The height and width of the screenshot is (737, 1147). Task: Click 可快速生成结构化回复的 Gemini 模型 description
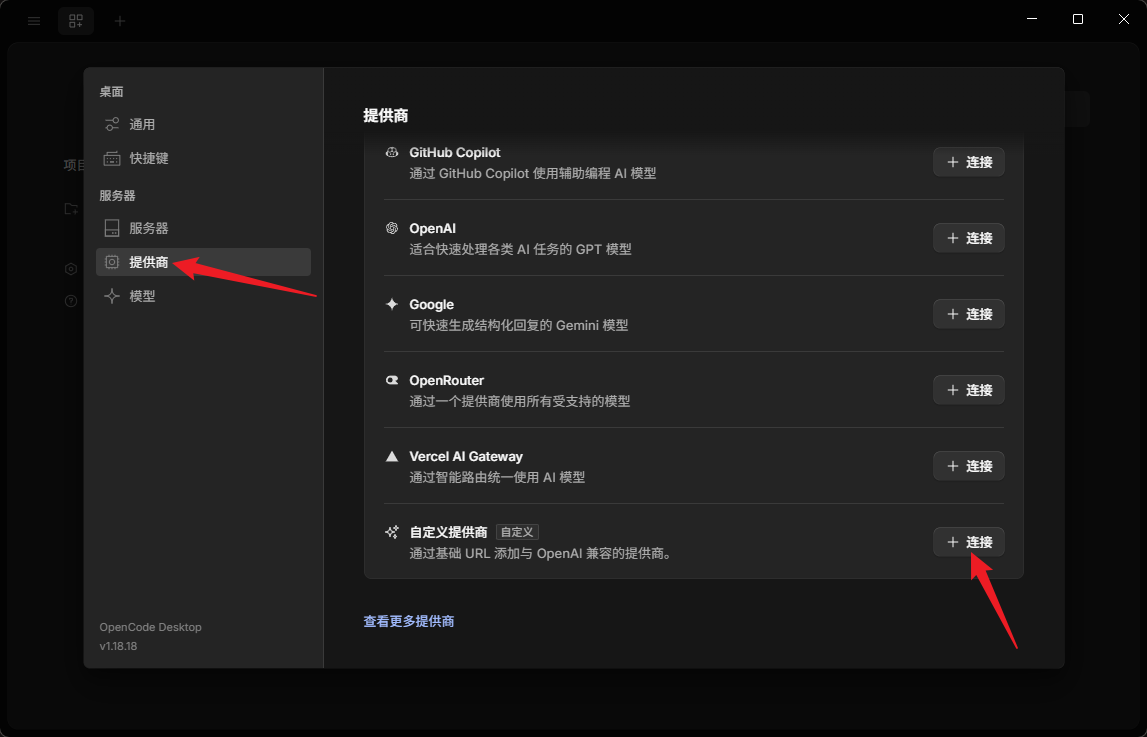(x=519, y=325)
